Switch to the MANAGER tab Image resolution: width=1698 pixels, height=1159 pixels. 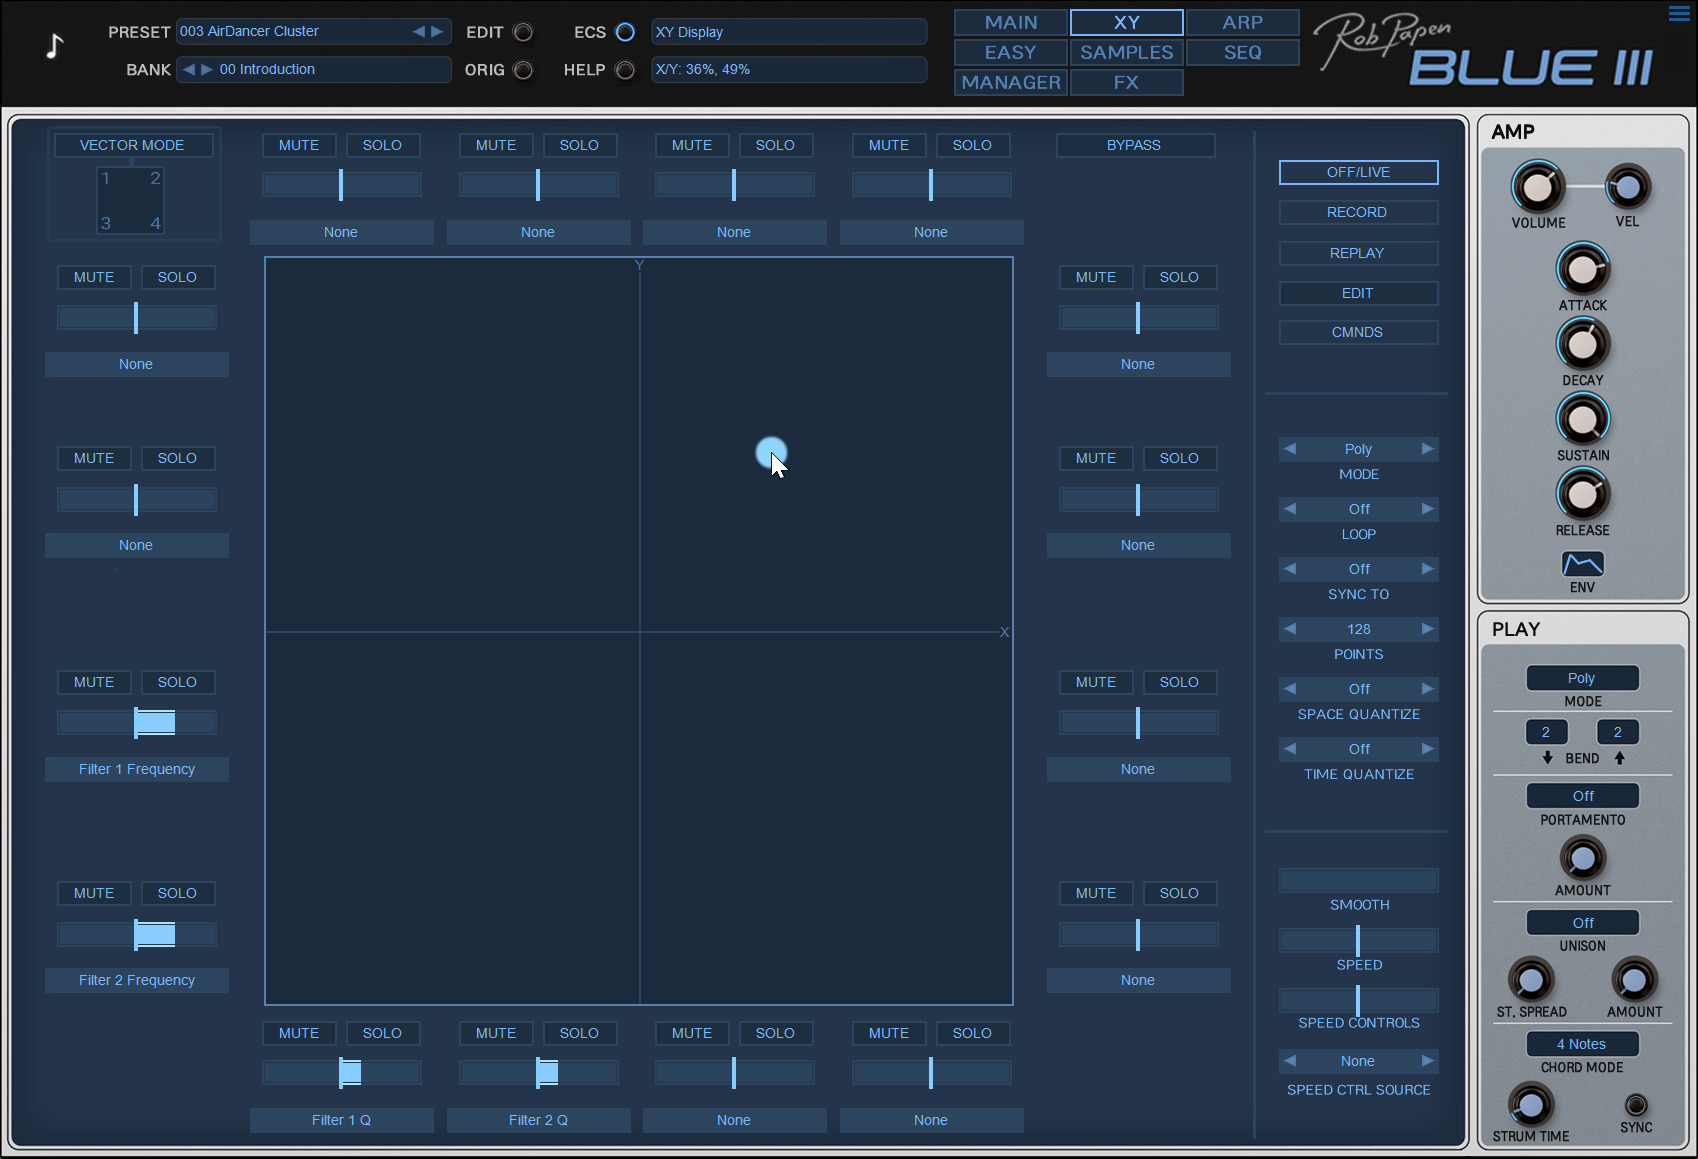(1011, 82)
